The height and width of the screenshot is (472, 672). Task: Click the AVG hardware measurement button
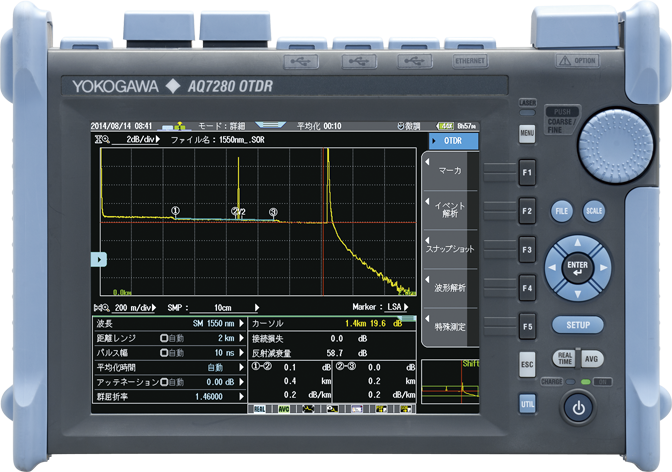(x=591, y=359)
